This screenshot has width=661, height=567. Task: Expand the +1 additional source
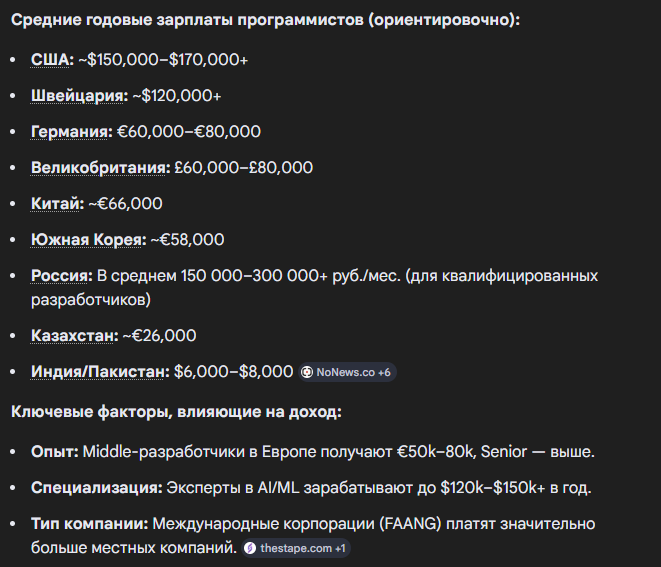point(339,548)
